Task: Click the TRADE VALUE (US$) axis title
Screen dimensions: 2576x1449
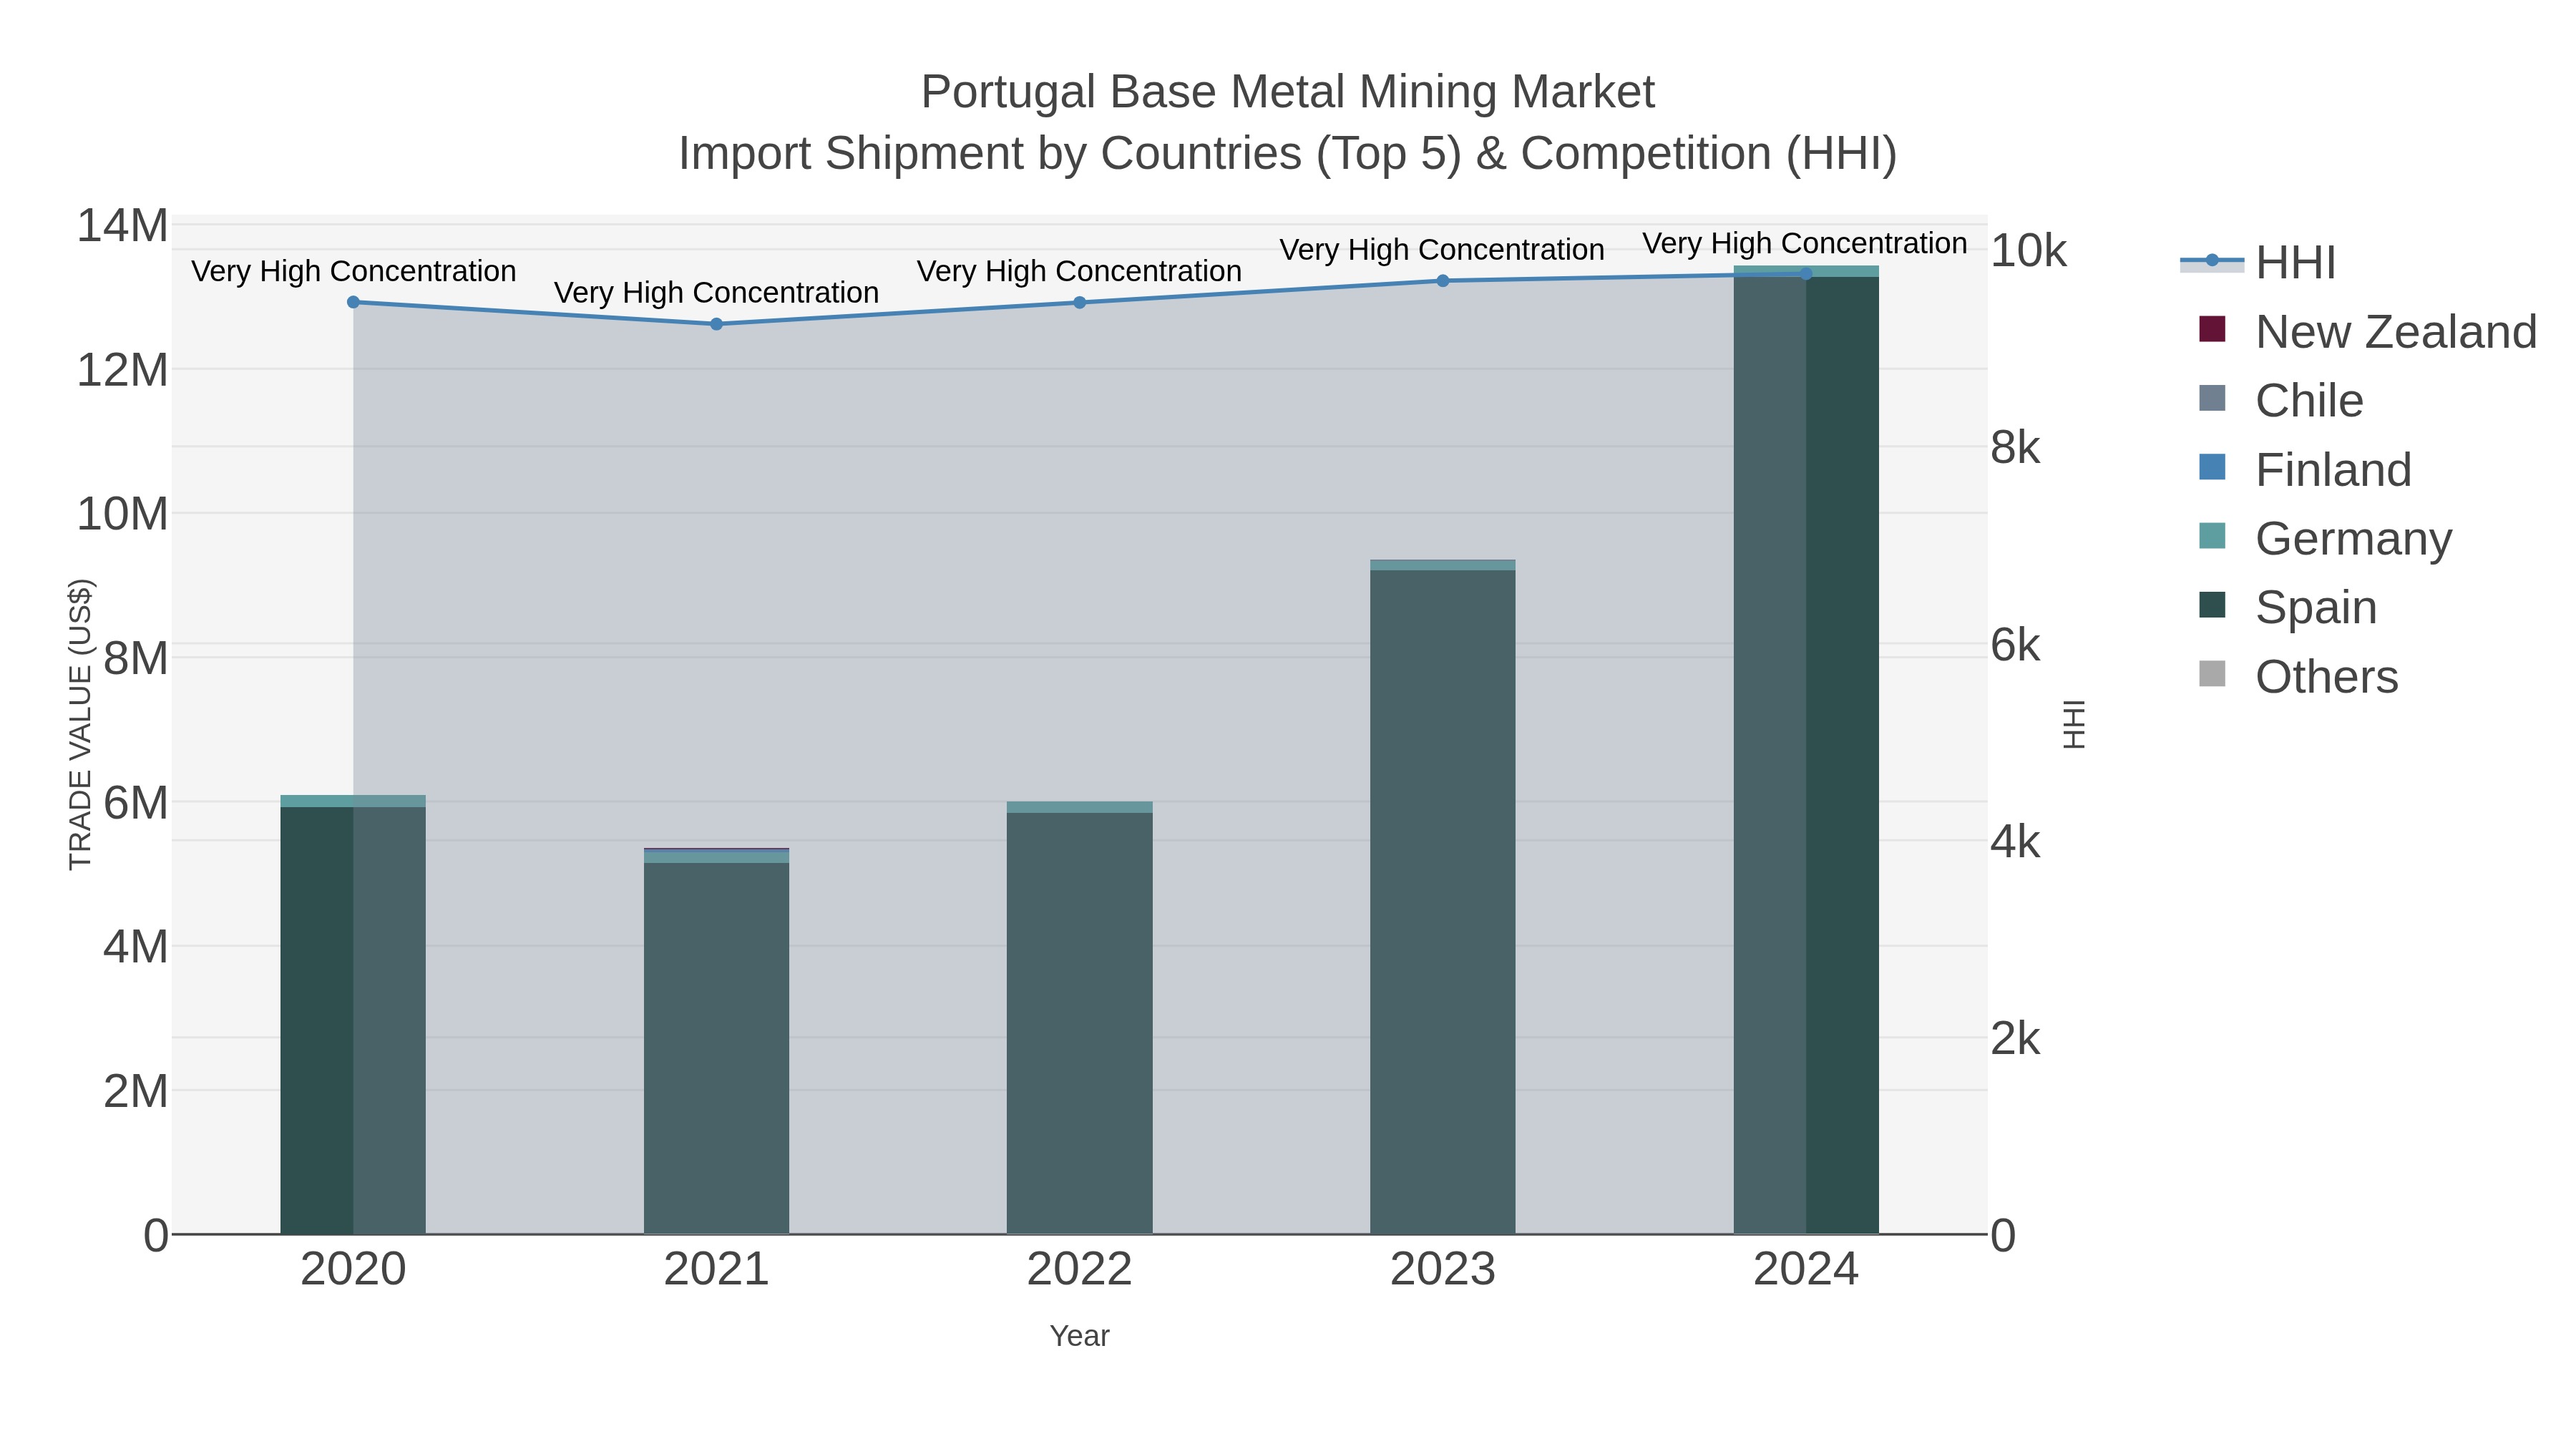Action: point(80,724)
